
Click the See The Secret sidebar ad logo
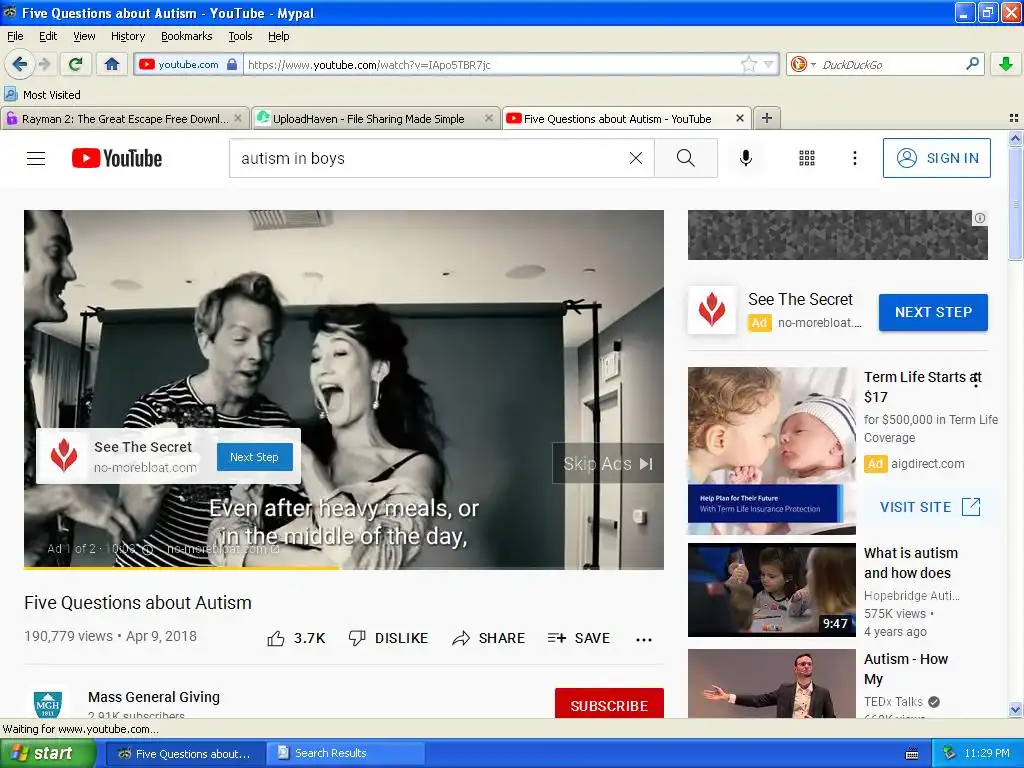(712, 310)
